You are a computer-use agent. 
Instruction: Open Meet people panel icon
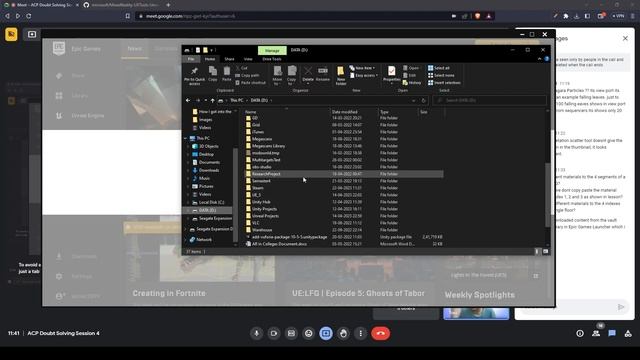click(x=596, y=333)
